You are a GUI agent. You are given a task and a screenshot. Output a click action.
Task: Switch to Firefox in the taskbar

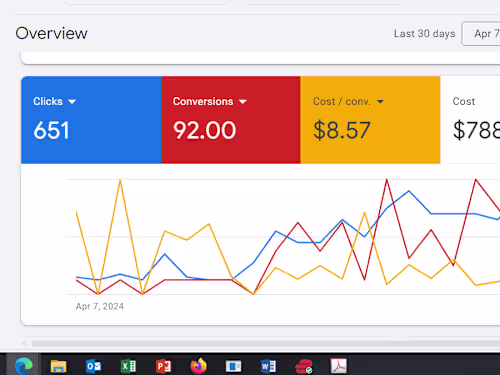(198, 366)
